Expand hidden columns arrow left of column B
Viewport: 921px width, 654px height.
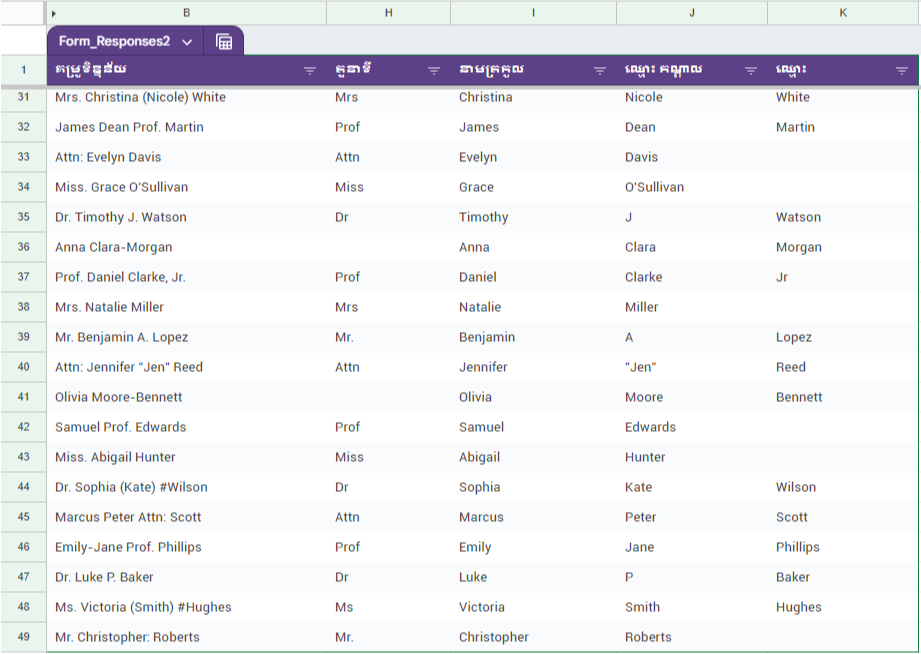click(x=53, y=13)
